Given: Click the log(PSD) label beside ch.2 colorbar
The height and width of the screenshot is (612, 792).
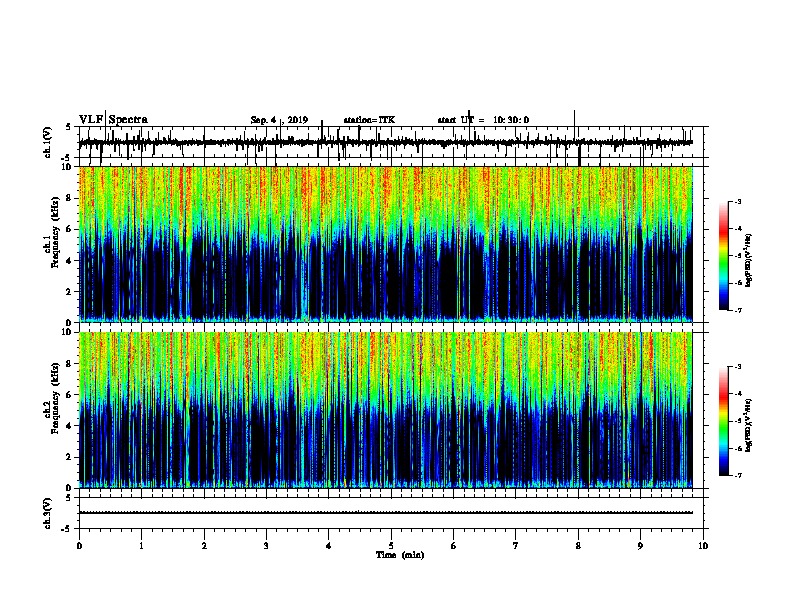Looking at the screenshot, I should point(748,425).
